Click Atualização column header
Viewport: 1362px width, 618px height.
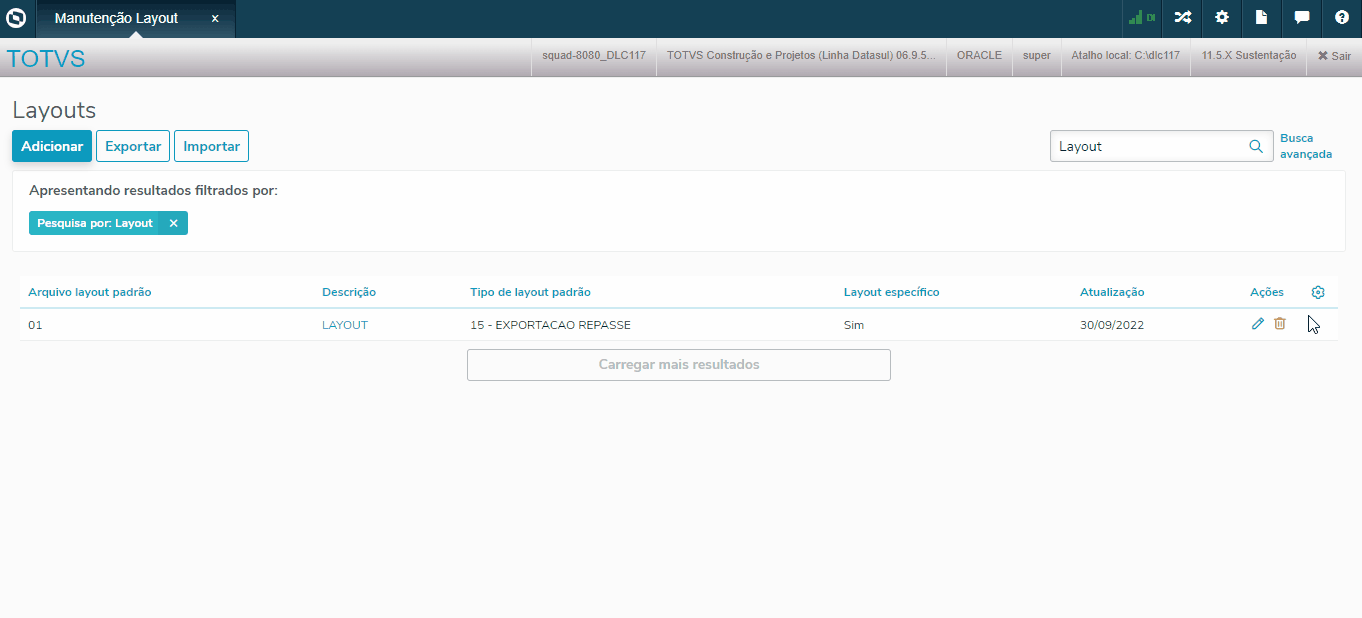pyautogui.click(x=1112, y=292)
